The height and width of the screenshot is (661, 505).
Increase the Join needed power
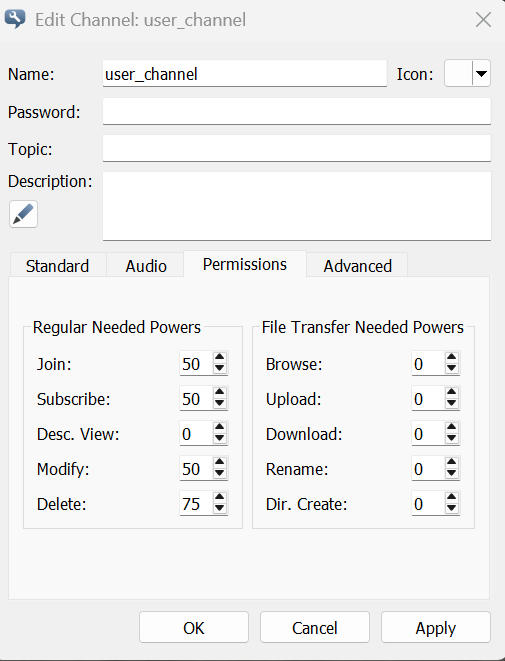[x=219, y=357]
